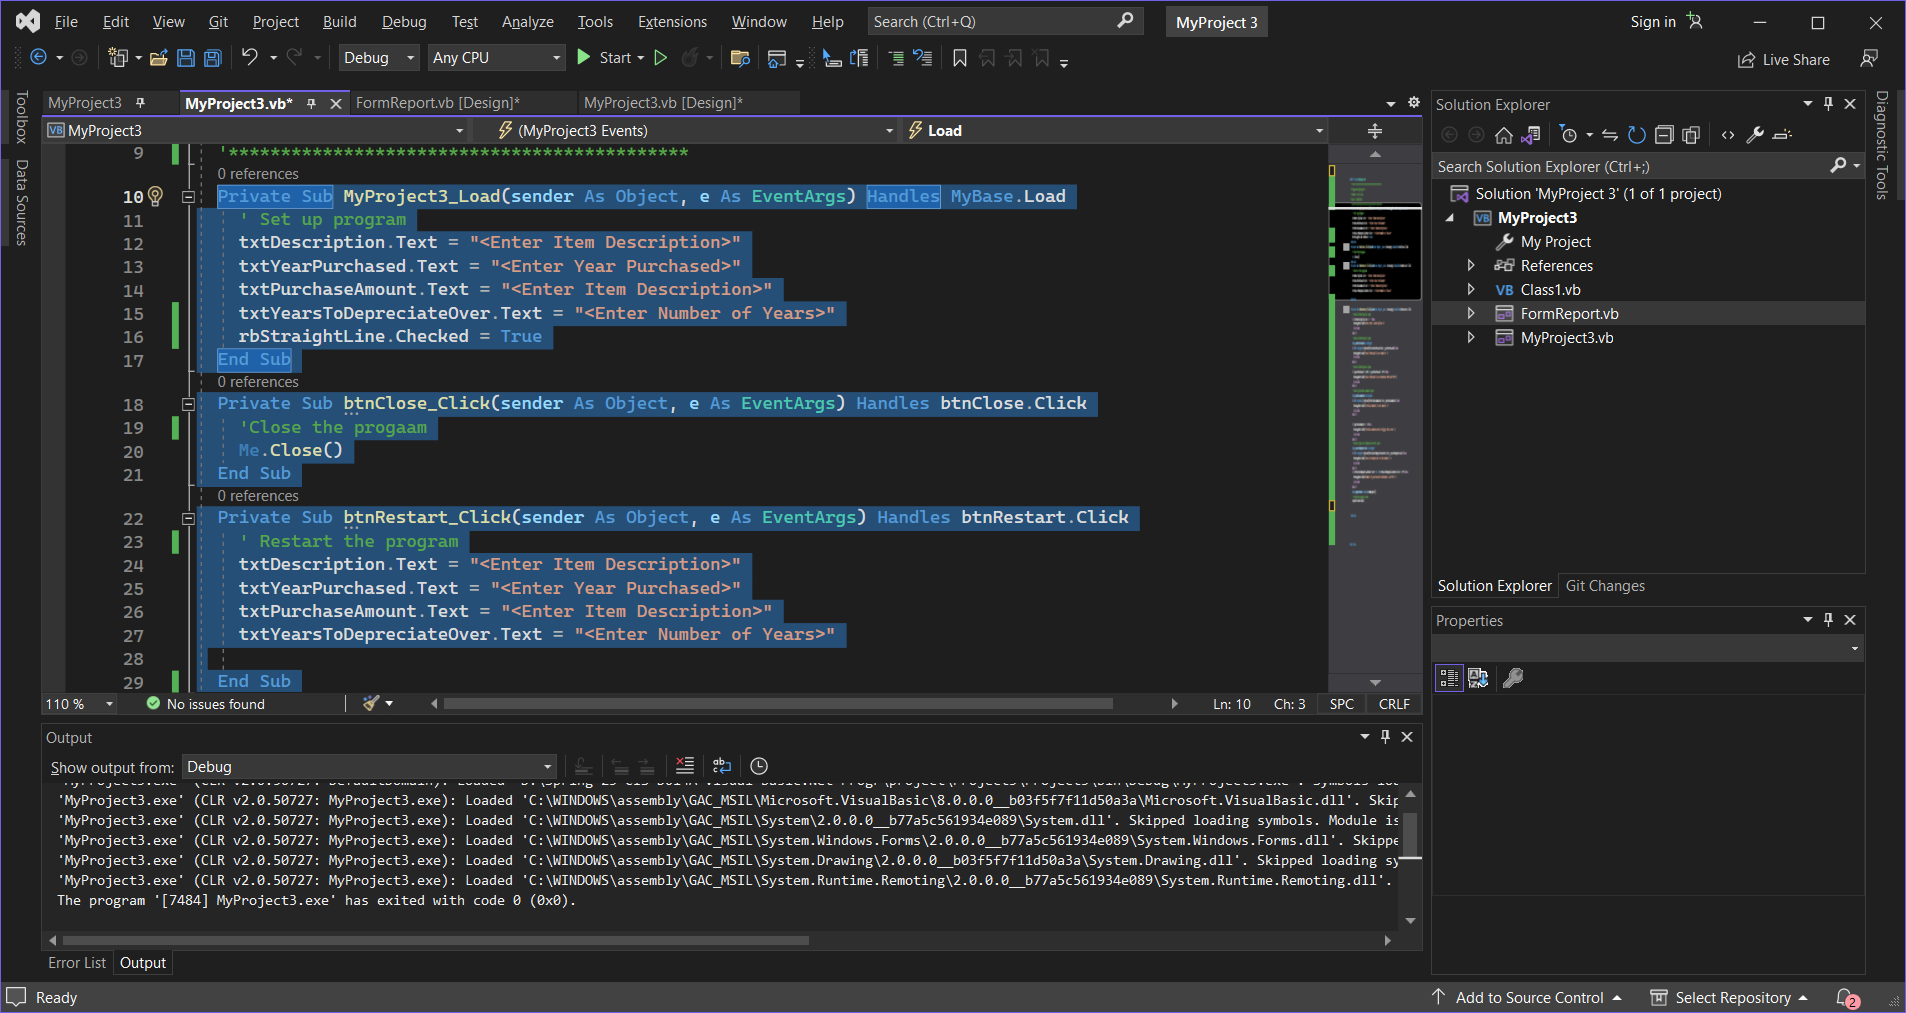Image resolution: width=1906 pixels, height=1013 pixels.
Task: Click Add to Source Control
Action: point(1528,998)
